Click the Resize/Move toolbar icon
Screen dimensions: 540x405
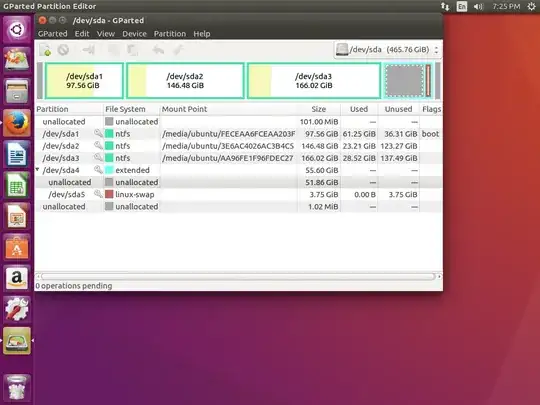click(x=89, y=50)
